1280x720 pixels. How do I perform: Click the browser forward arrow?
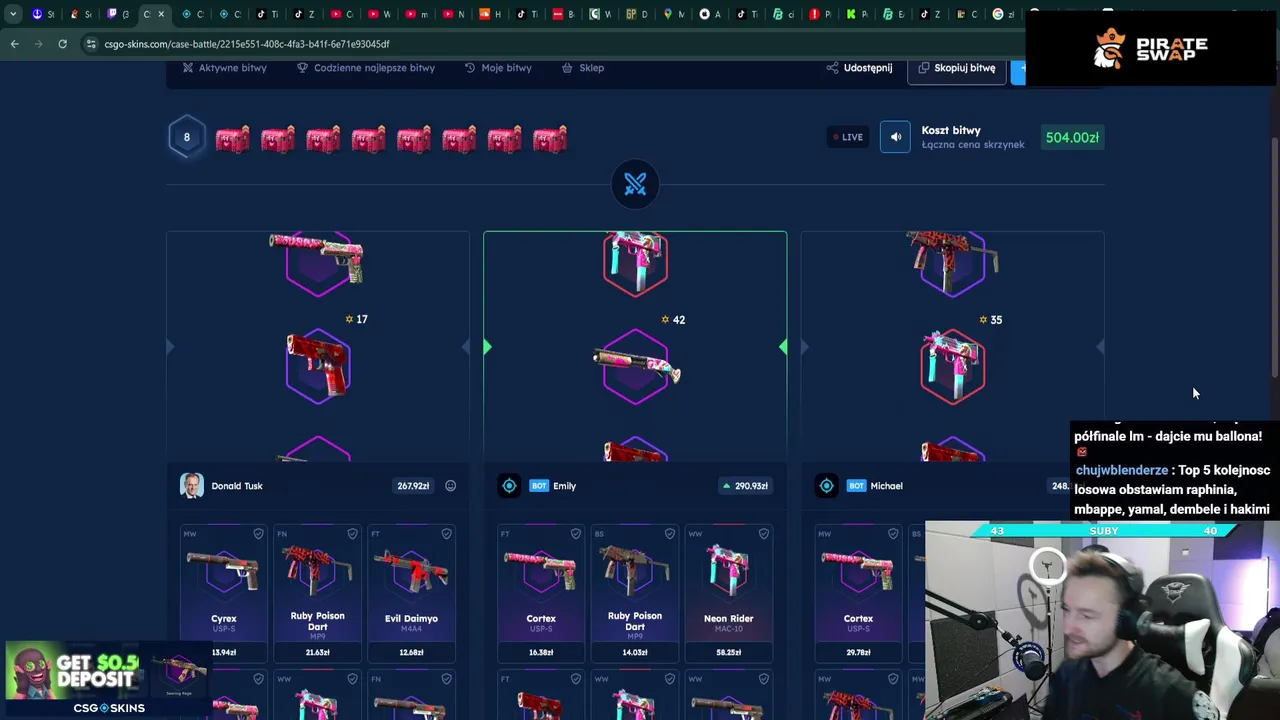[38, 44]
